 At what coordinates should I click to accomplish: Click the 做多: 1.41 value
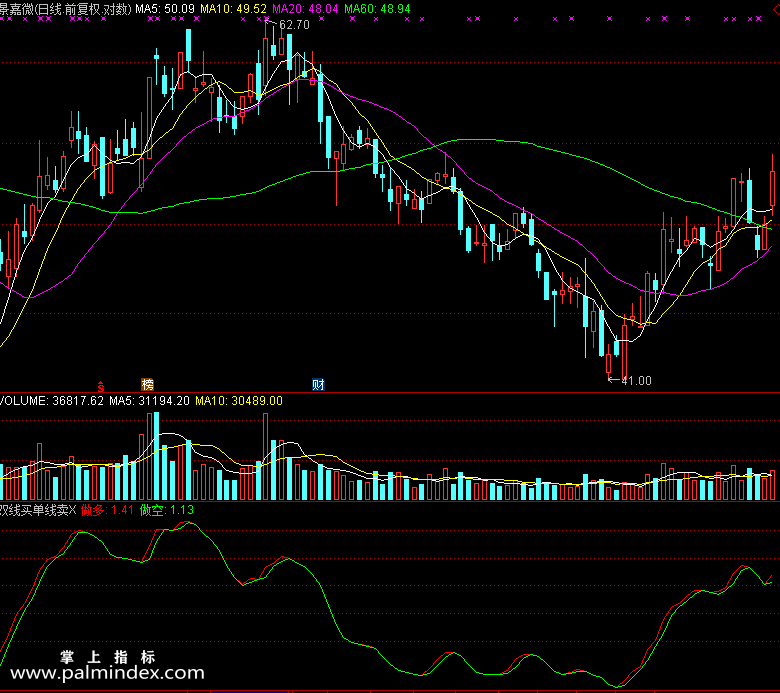tap(107, 510)
